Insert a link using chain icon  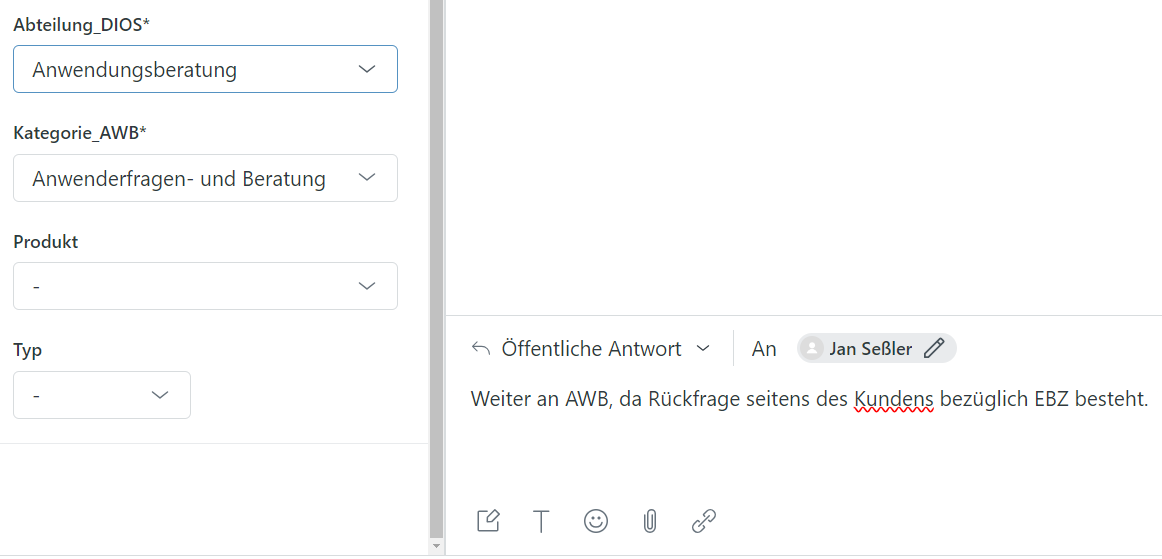pyautogui.click(x=704, y=521)
